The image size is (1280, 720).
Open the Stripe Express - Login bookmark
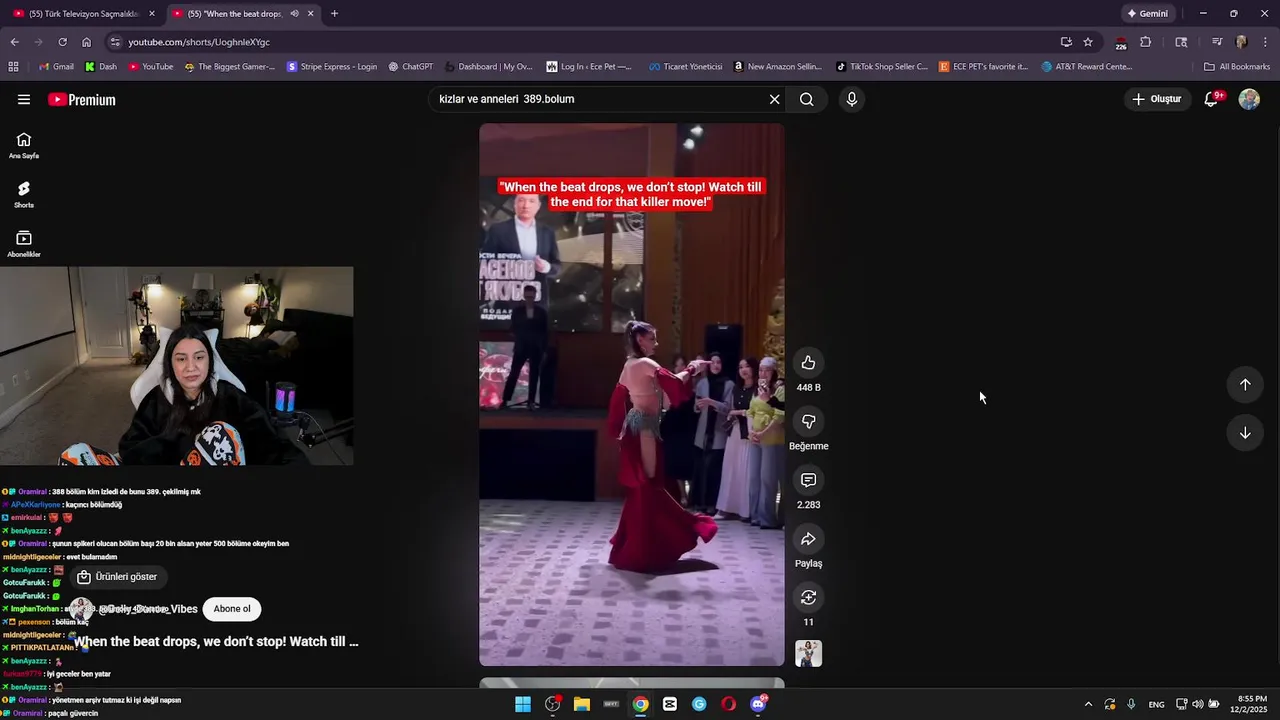pos(332,67)
